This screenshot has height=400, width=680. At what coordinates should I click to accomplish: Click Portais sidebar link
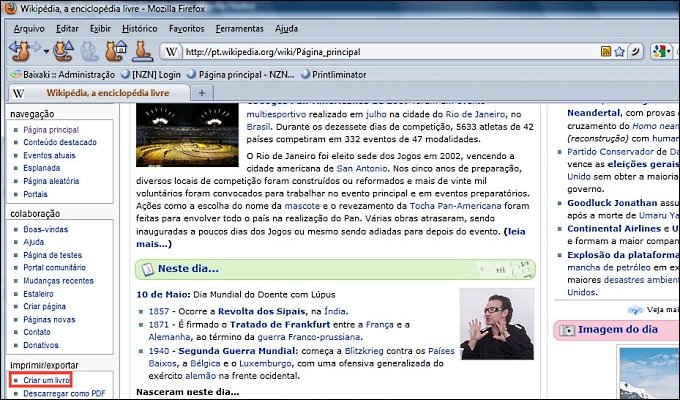coord(36,194)
